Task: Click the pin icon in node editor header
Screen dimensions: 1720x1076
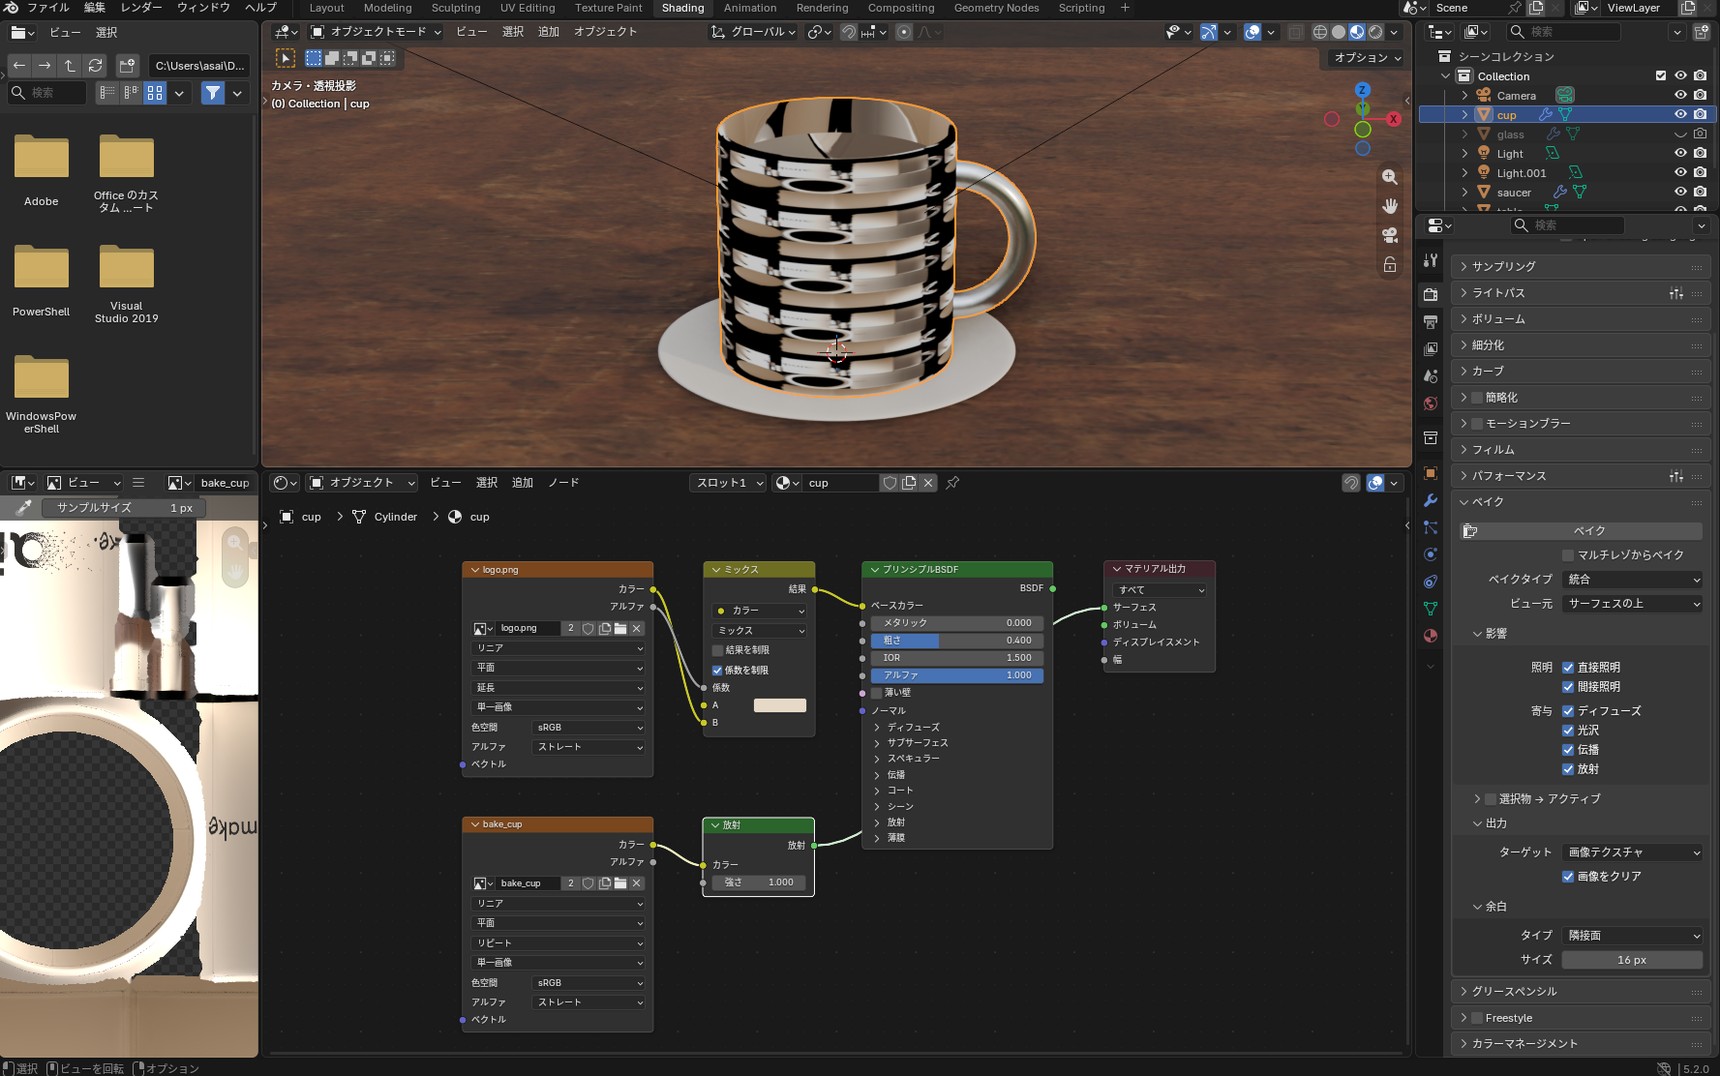Action: (953, 483)
